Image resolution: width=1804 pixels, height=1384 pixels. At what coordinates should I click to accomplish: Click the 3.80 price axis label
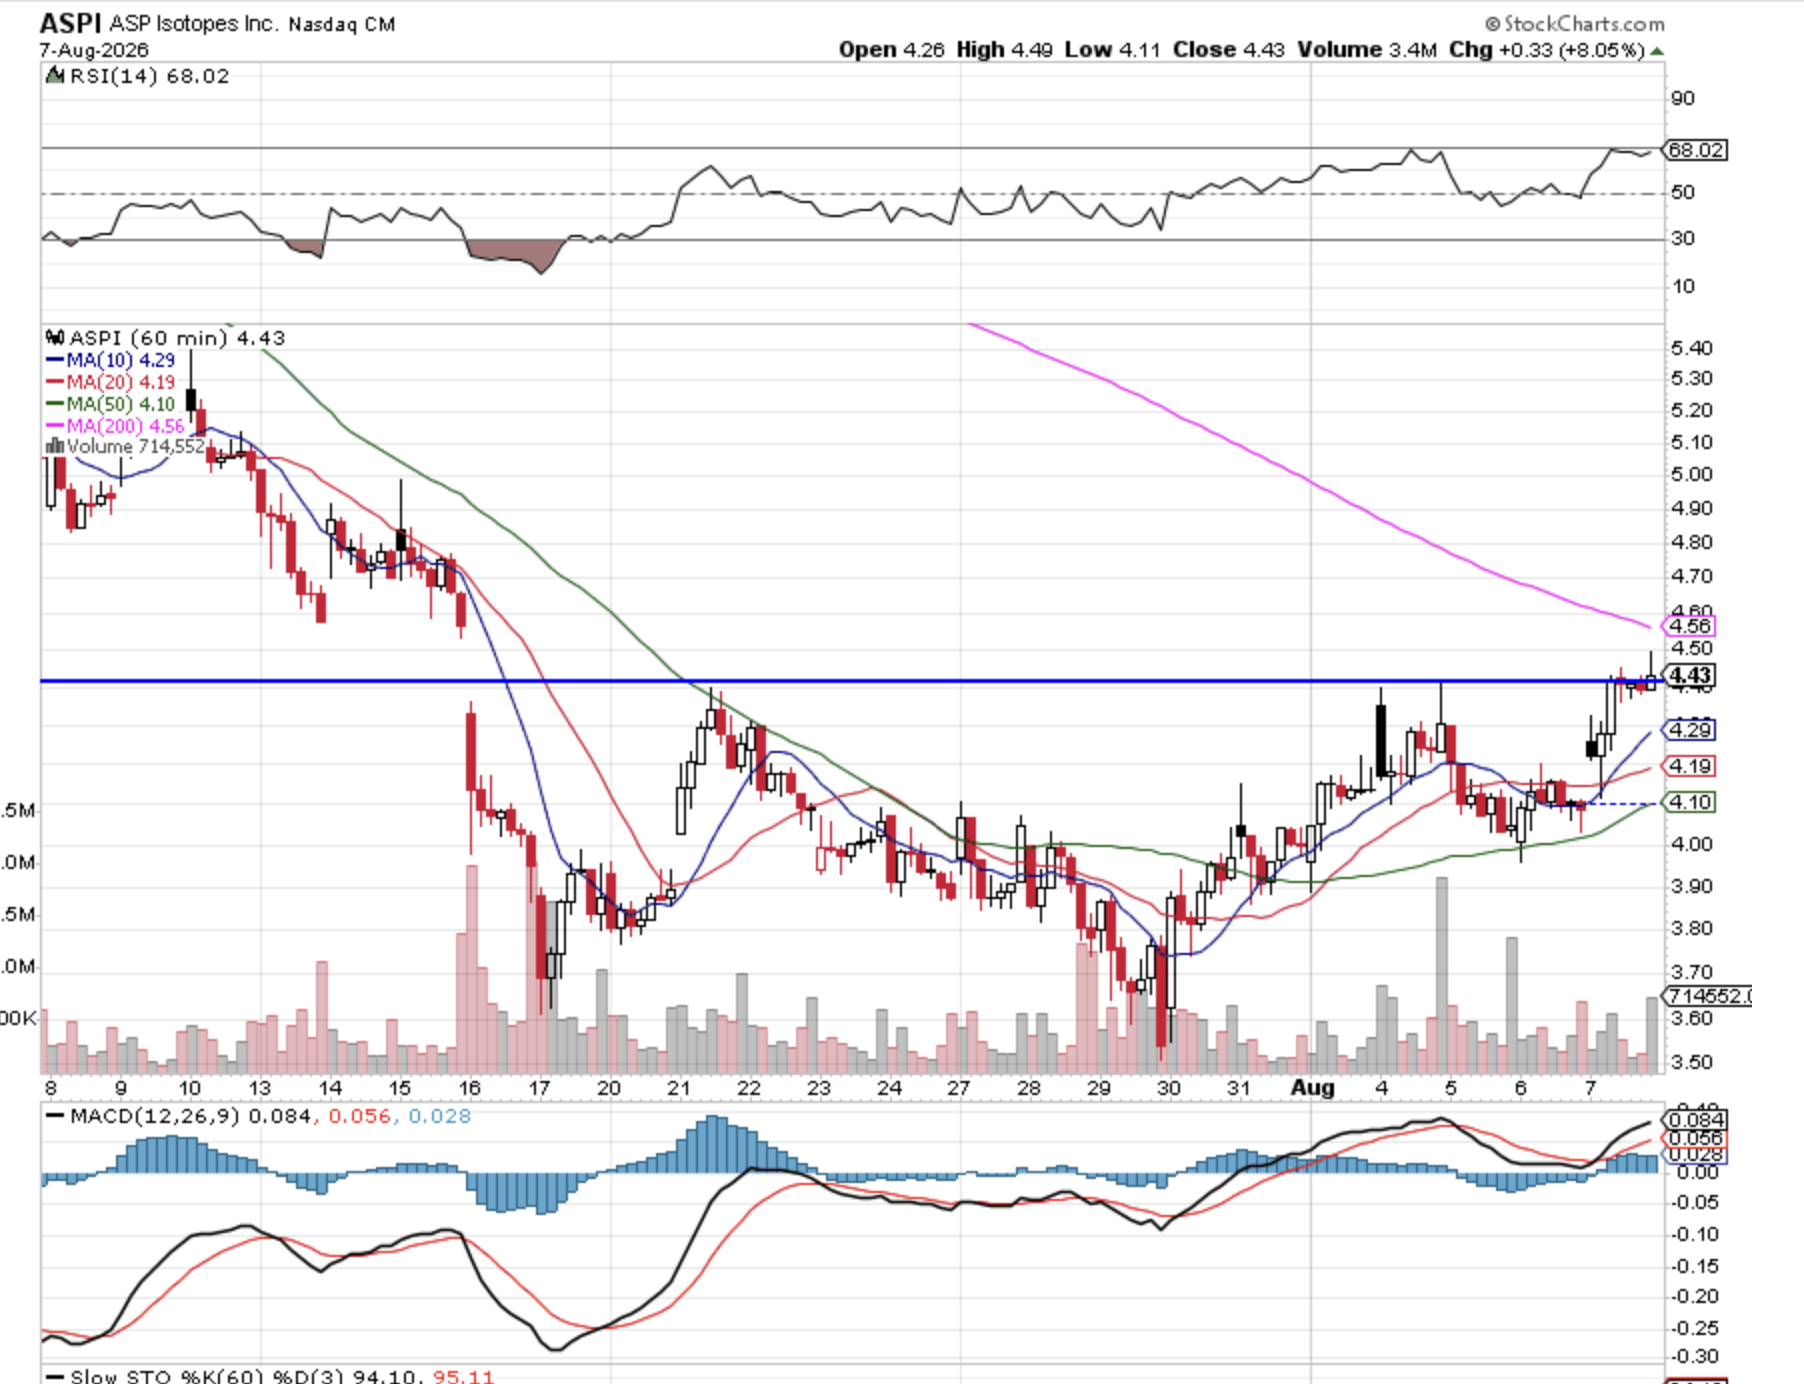(1691, 928)
